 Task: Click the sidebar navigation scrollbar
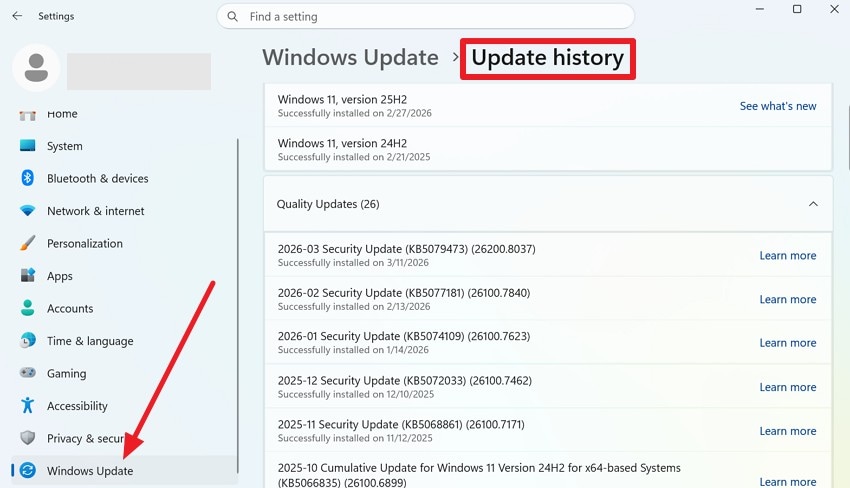[237, 306]
